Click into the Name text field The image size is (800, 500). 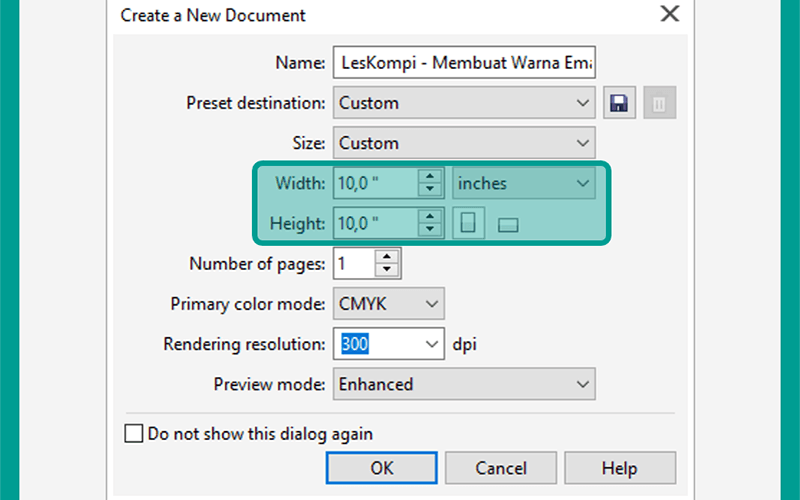[x=464, y=62]
